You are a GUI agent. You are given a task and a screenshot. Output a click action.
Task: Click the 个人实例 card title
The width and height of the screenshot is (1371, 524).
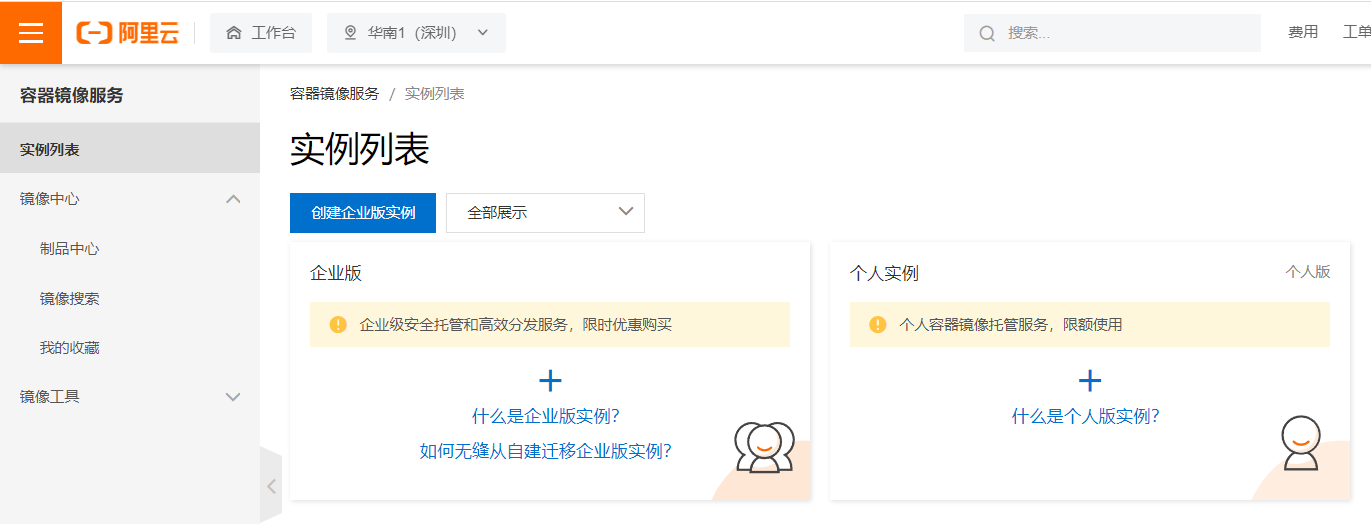(x=884, y=273)
